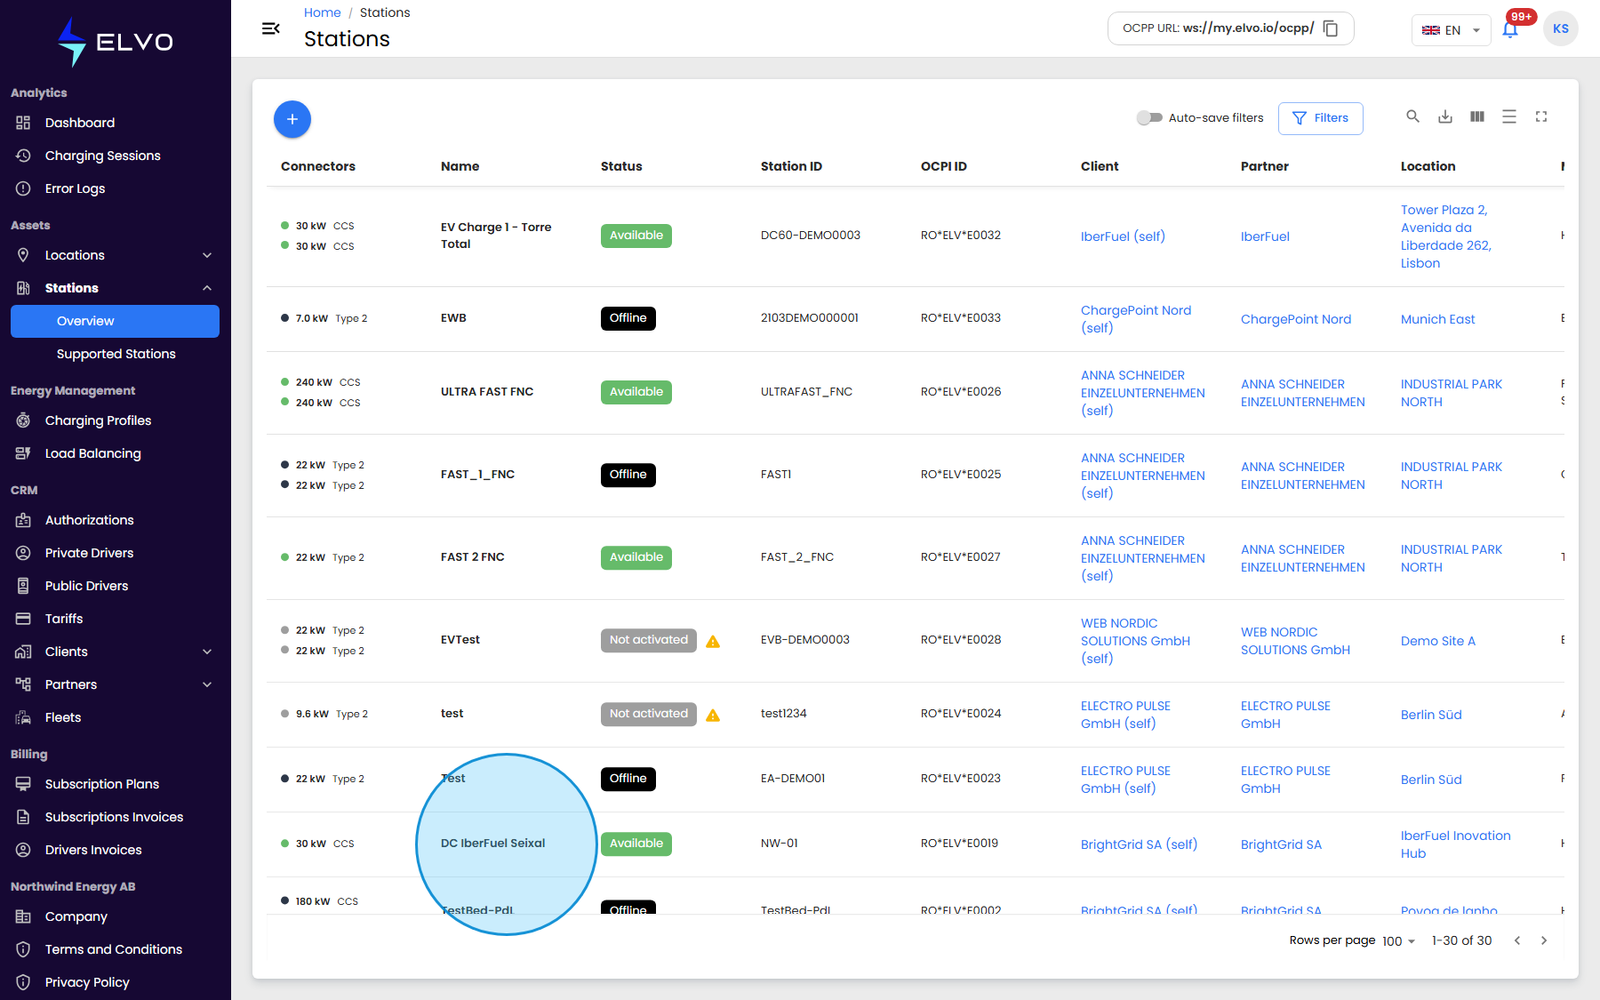1600x1000 pixels.
Task: Go to the next table page
Action: (x=1544, y=941)
